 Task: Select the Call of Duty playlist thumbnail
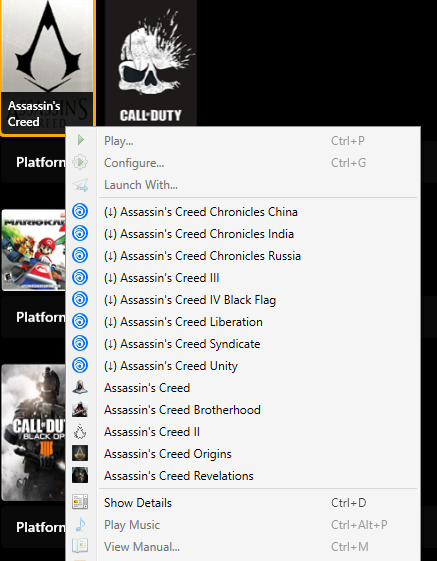151,63
